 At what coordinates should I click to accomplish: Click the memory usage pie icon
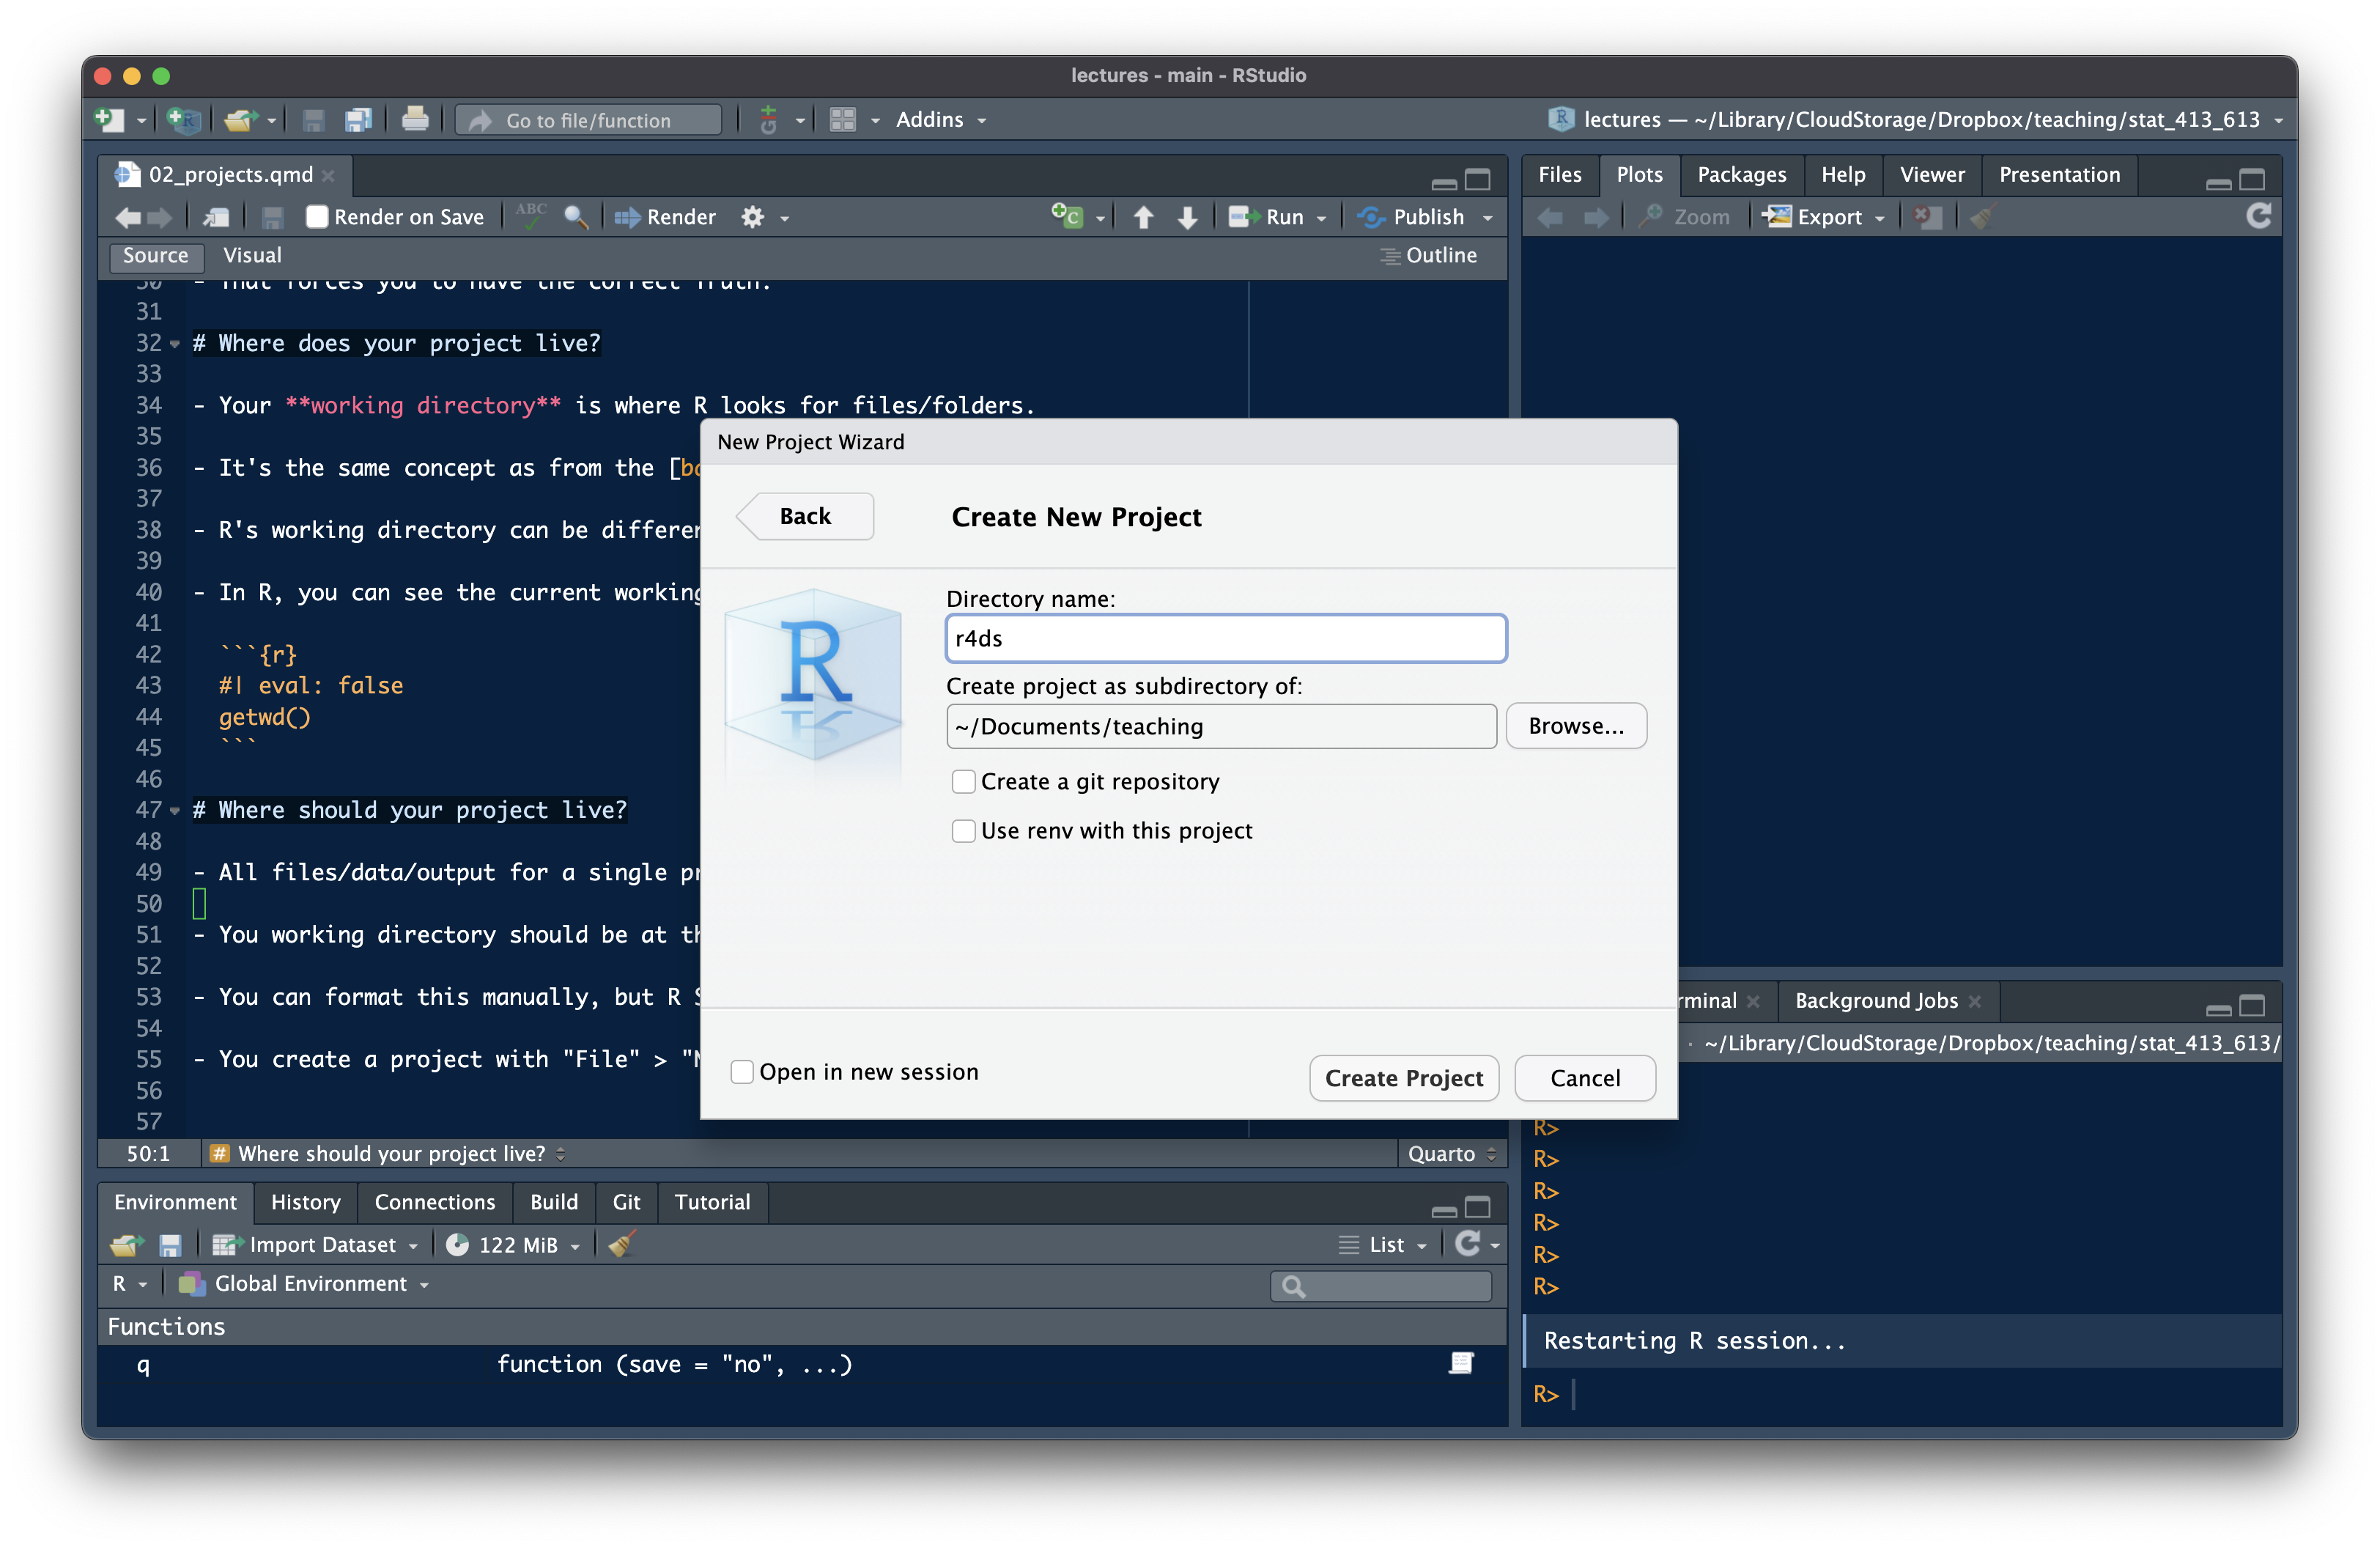click(457, 1245)
